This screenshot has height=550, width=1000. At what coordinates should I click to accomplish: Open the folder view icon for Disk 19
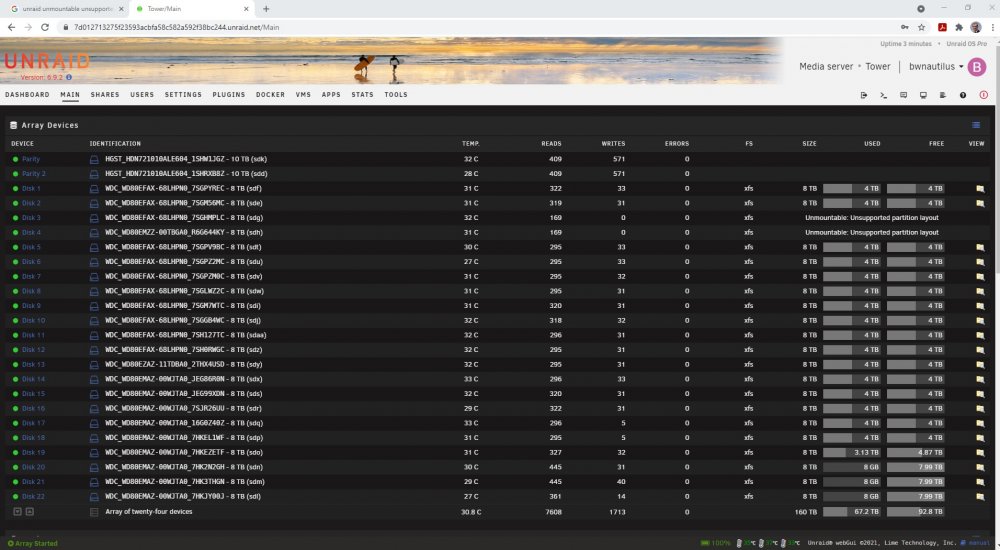tap(980, 453)
